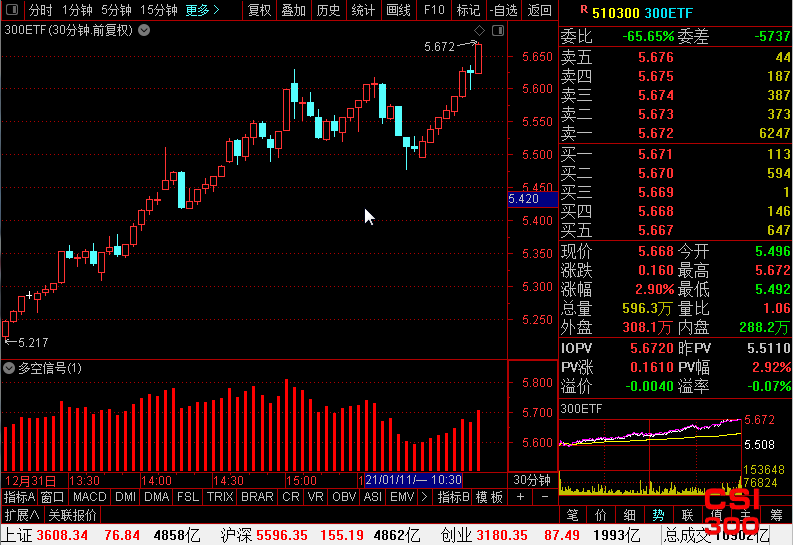Click the 创业 index 3180.35

pyautogui.click(x=502, y=535)
